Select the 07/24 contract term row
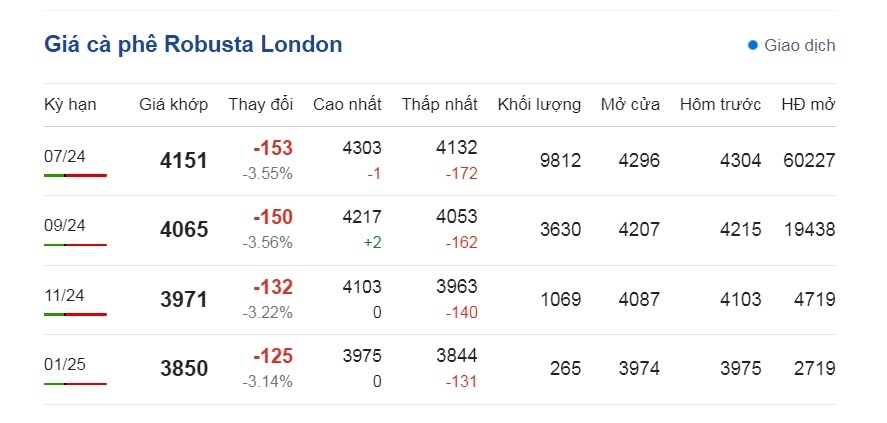887x423 pixels. pyautogui.click(x=440, y=161)
